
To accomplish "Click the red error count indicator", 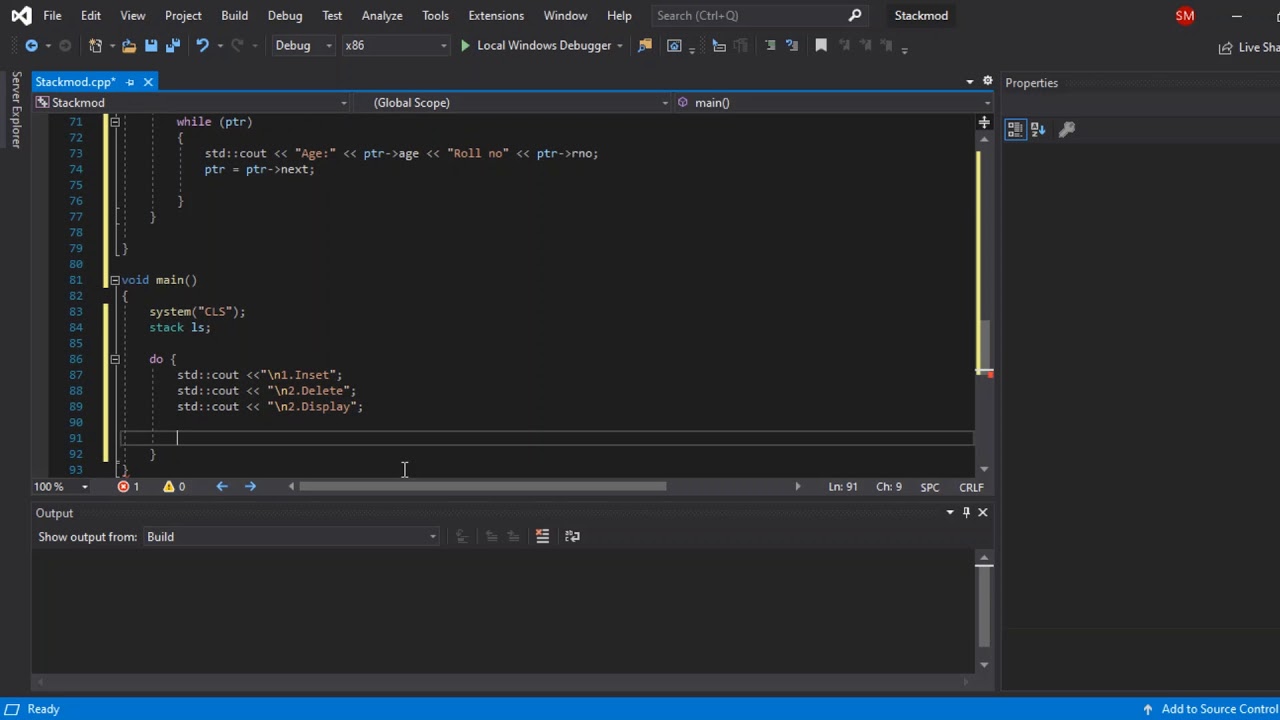I will pyautogui.click(x=129, y=487).
